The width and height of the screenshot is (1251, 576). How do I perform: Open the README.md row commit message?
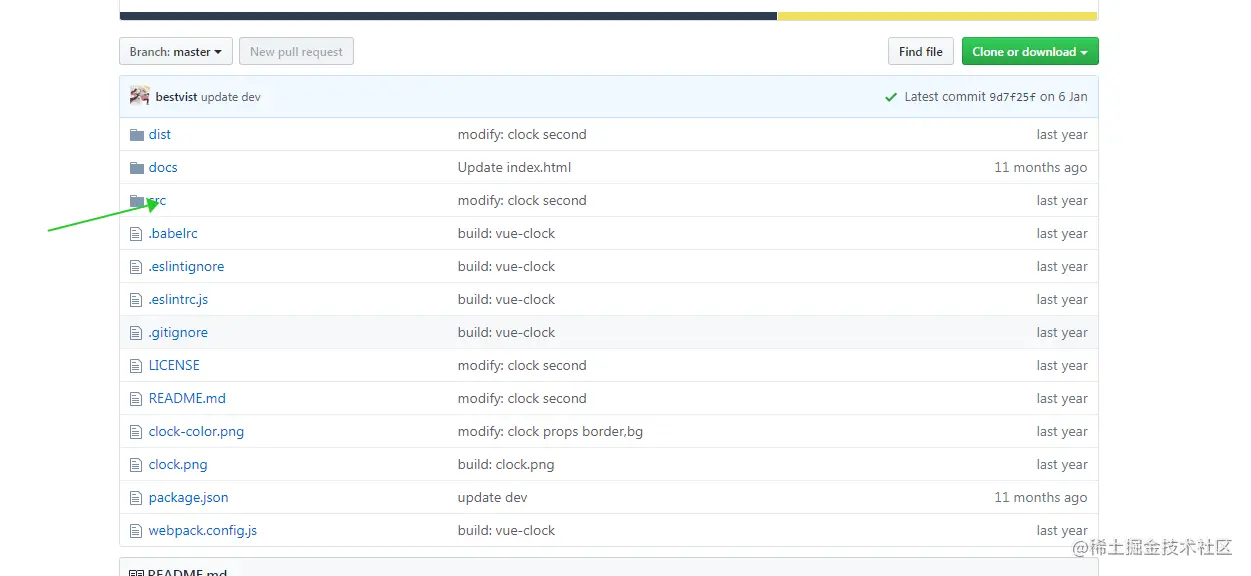(522, 399)
